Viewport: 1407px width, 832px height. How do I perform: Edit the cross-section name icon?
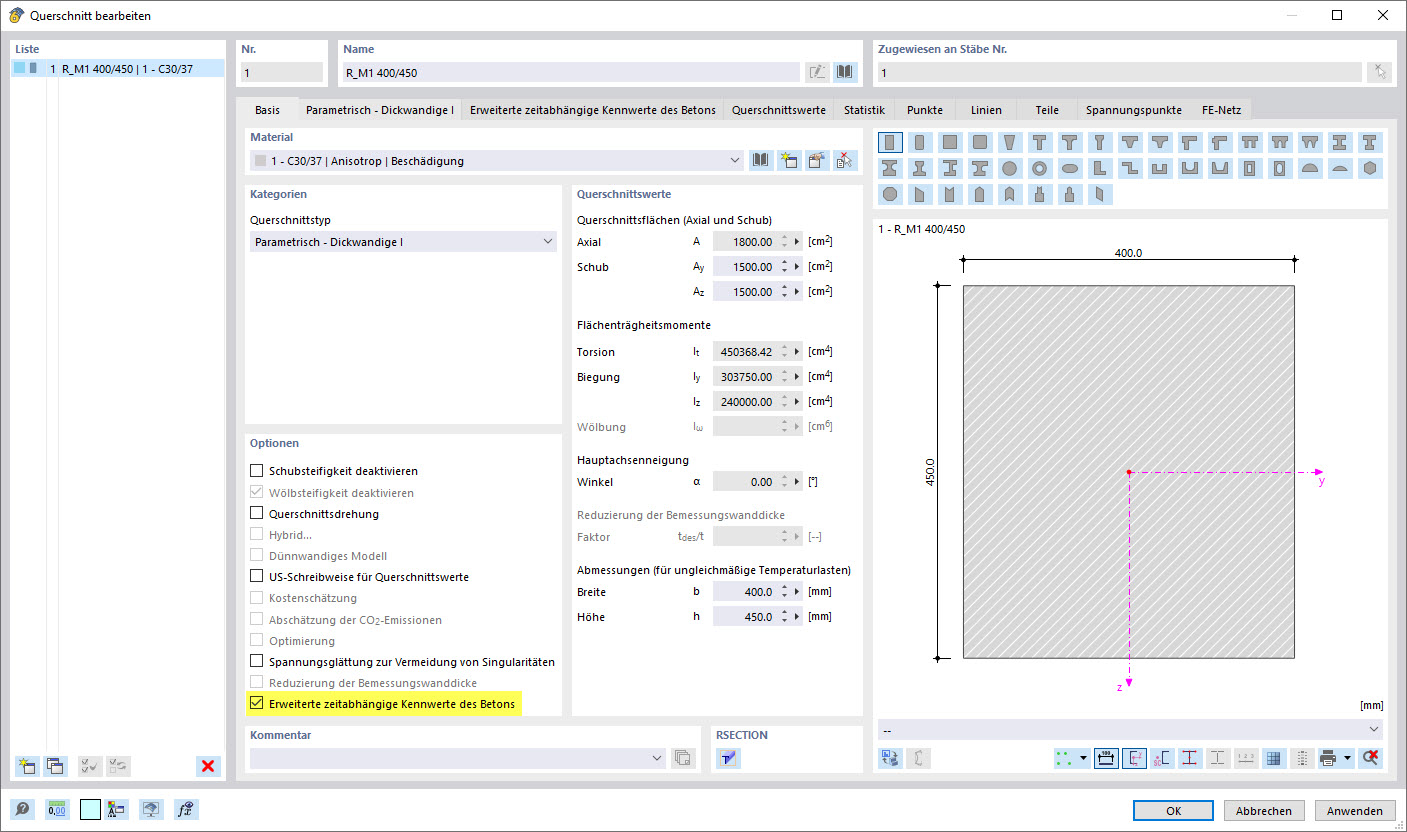[x=817, y=72]
